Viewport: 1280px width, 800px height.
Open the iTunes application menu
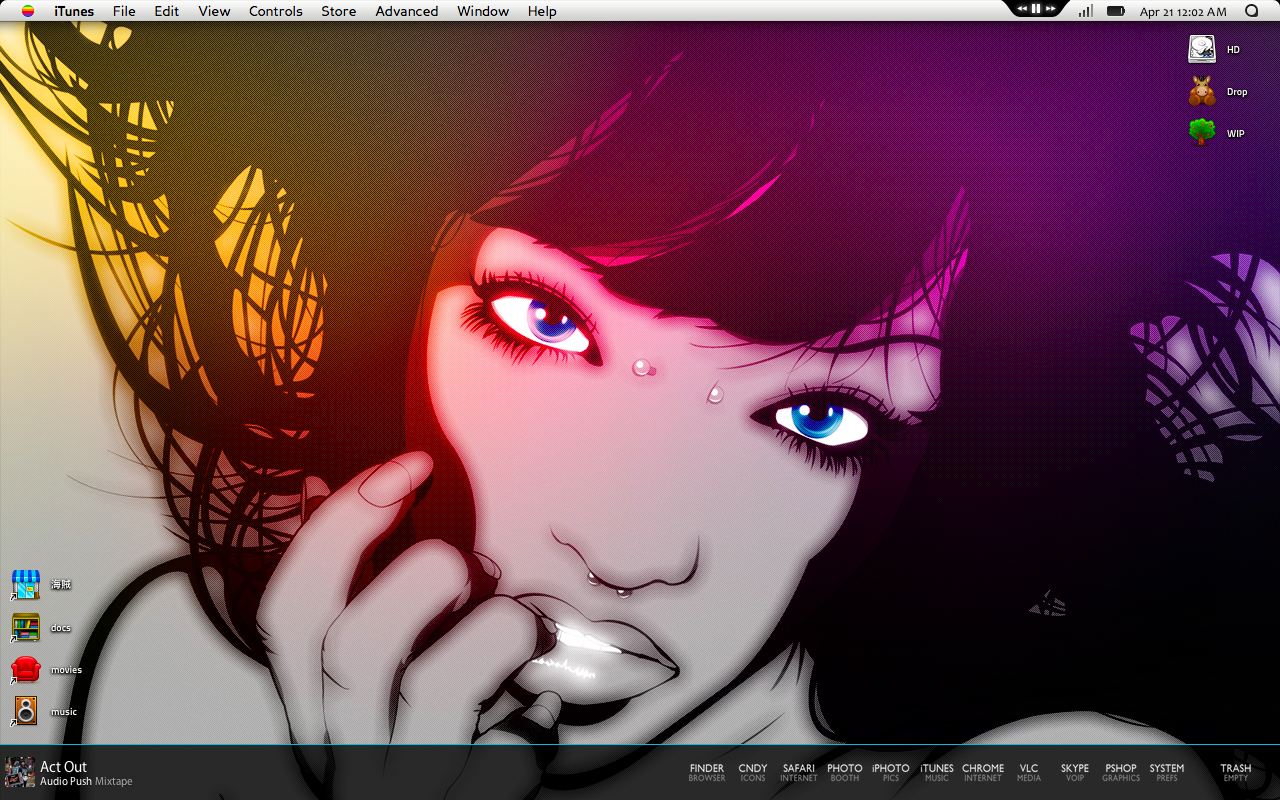(74, 11)
